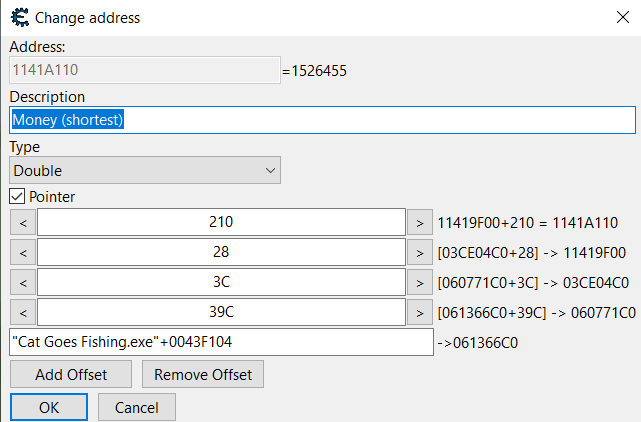
Task: Increase the 210 offset with right arrow
Action: tap(420, 222)
